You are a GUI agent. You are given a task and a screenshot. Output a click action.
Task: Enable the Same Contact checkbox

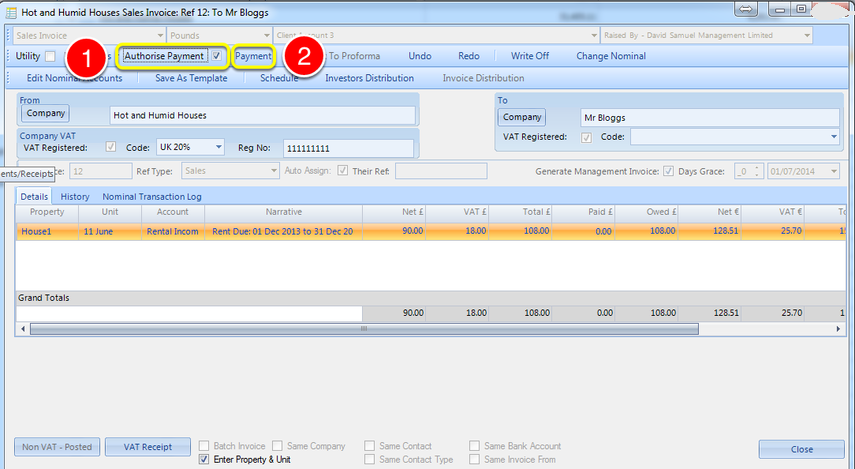click(x=370, y=446)
